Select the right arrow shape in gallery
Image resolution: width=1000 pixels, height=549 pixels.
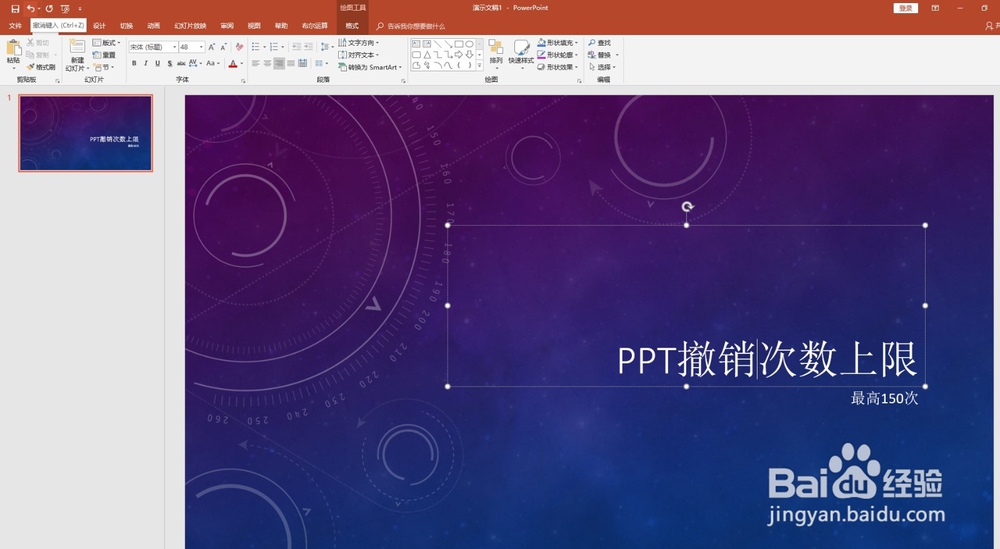459,55
